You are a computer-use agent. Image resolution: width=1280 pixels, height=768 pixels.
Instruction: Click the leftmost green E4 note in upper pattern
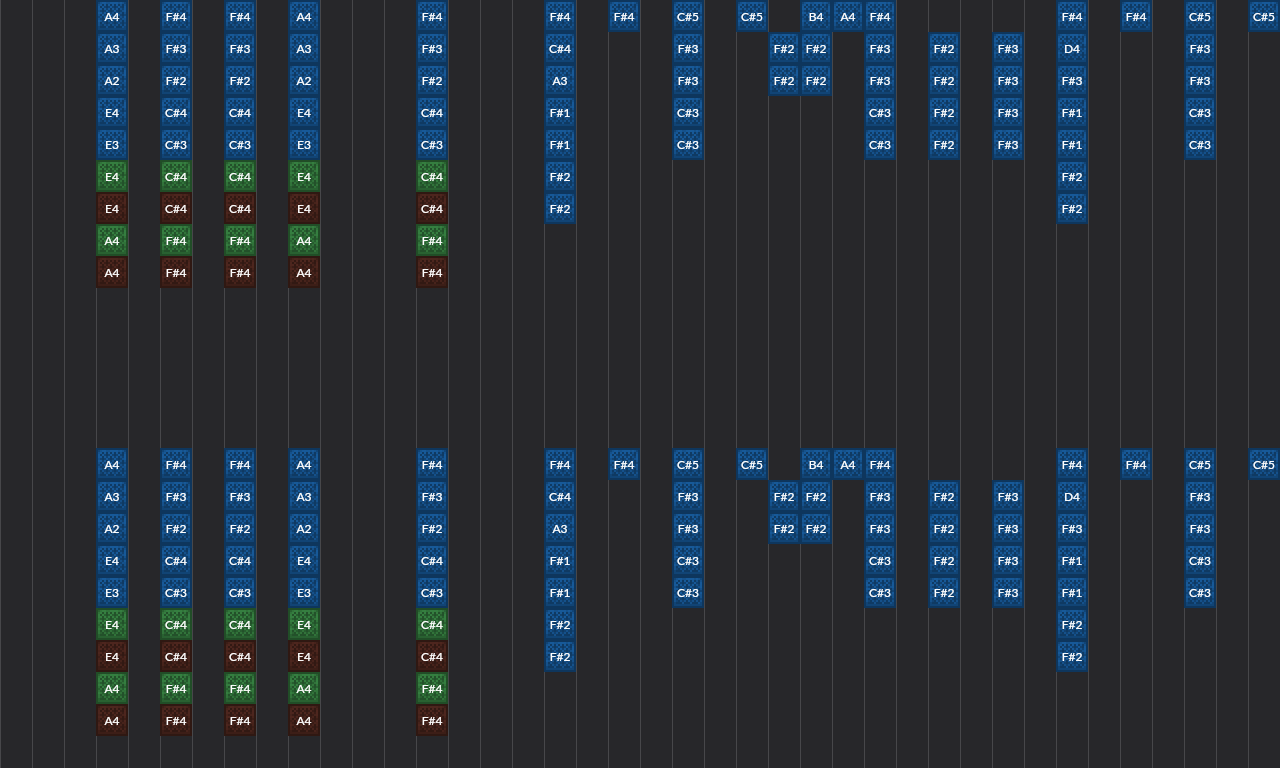coord(112,177)
